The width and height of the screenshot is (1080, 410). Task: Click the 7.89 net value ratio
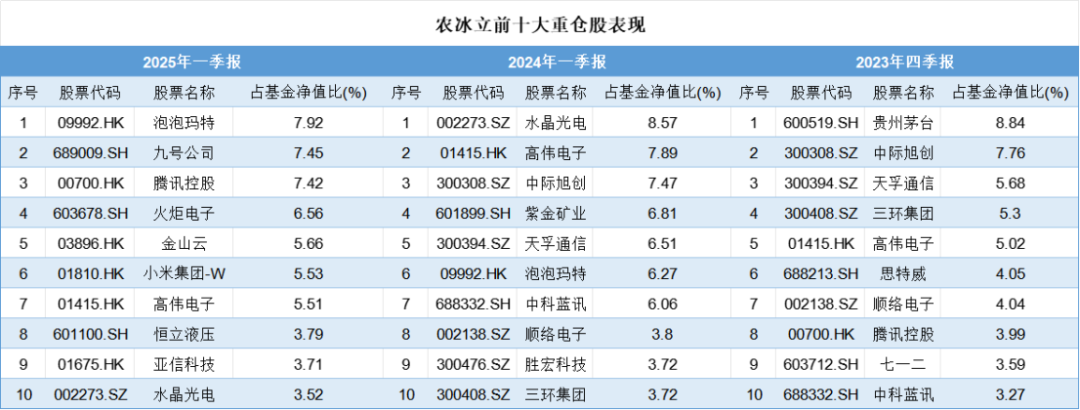coord(663,154)
